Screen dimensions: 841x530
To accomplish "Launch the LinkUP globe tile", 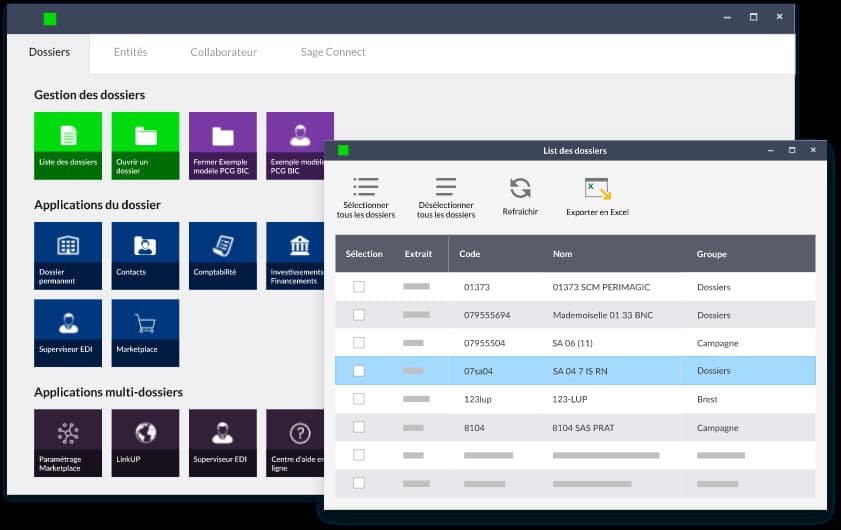I will pyautogui.click(x=145, y=442).
